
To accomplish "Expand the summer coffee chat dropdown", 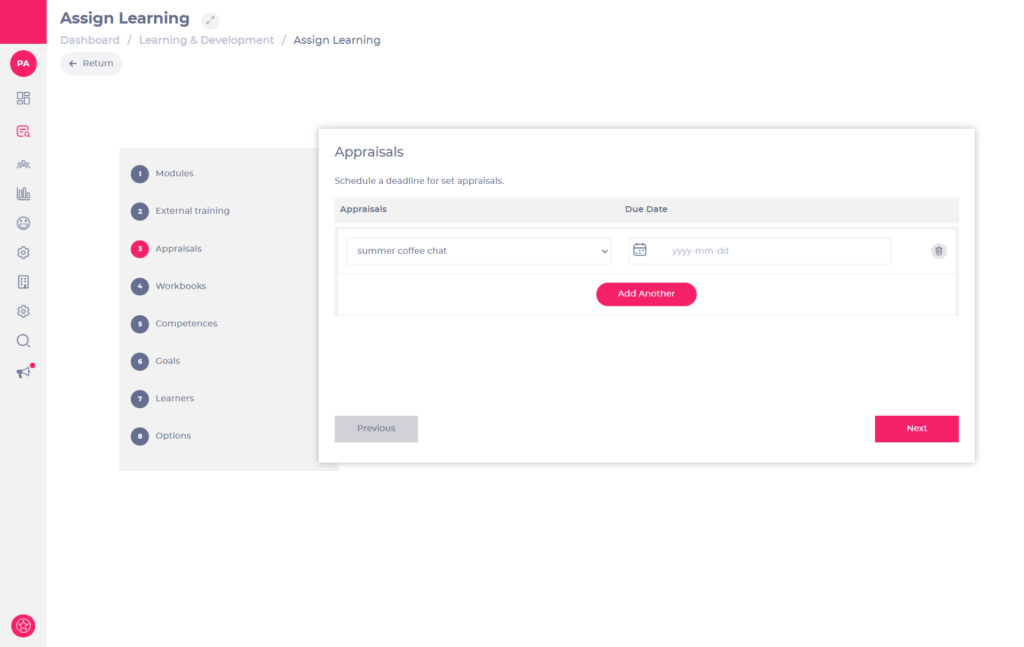I will coord(478,251).
